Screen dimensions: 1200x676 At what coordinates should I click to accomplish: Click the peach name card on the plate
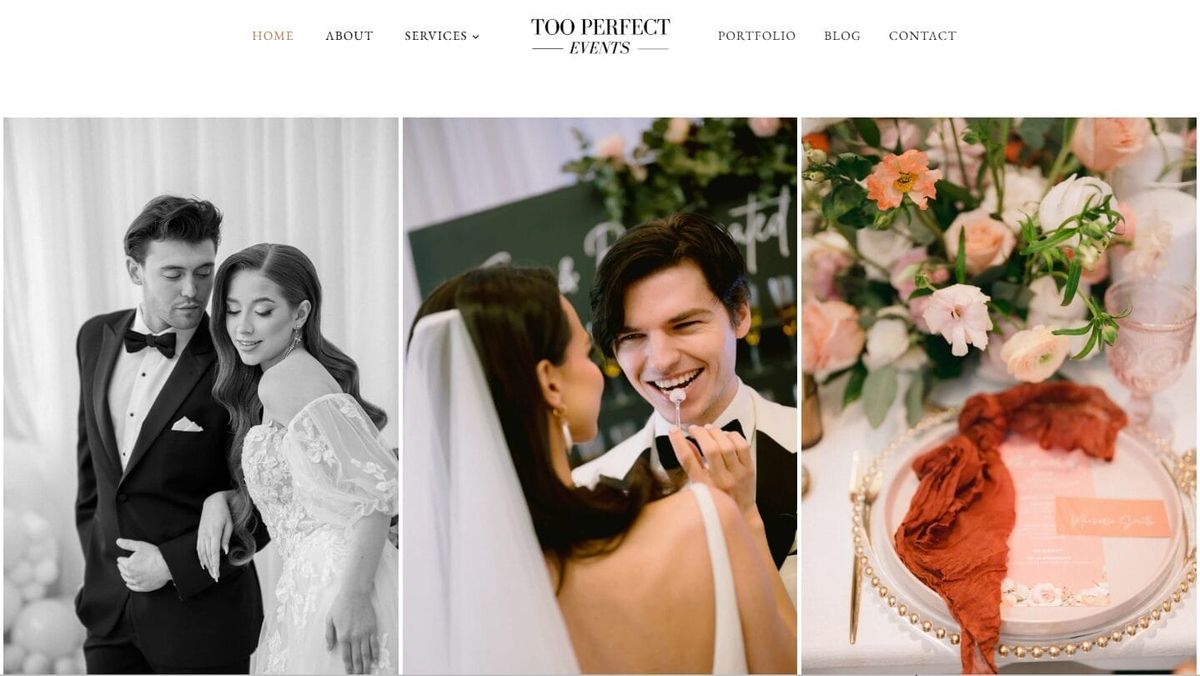coord(1112,518)
